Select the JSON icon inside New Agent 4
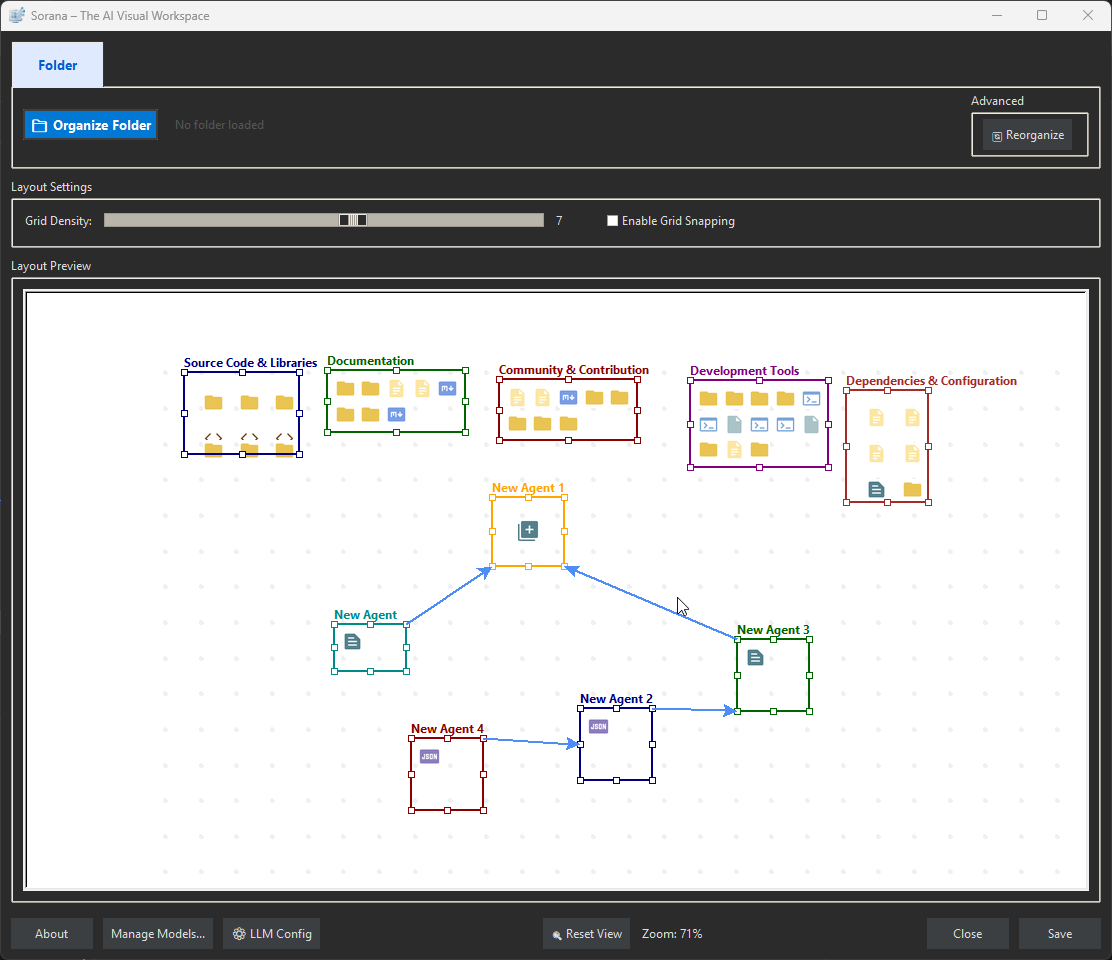 pos(429,757)
